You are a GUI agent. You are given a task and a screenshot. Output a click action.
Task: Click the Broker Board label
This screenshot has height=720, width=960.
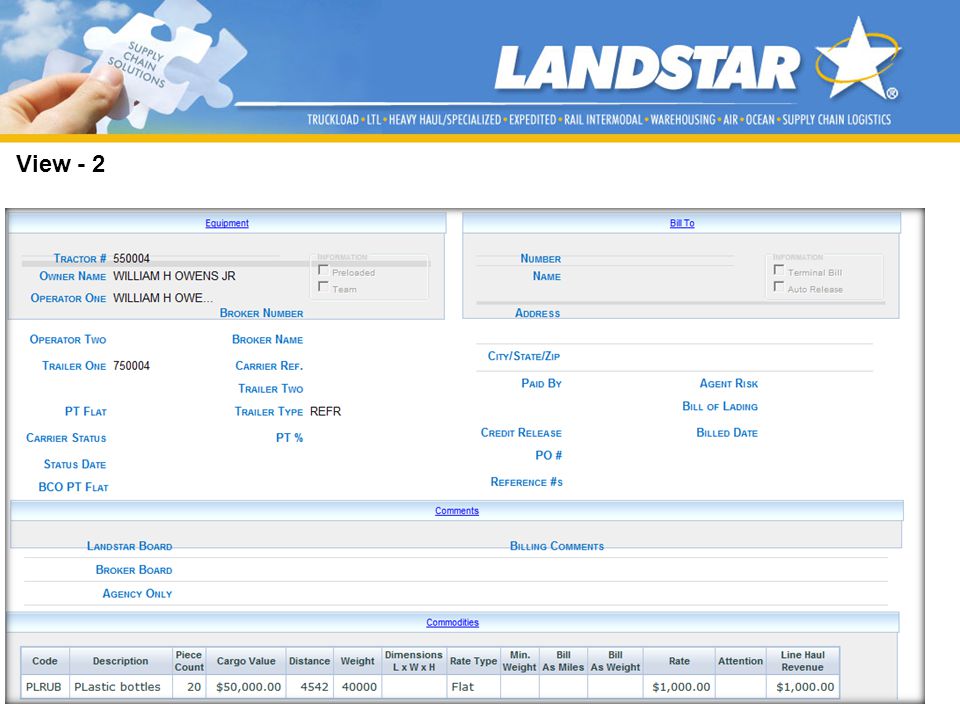[x=133, y=570]
